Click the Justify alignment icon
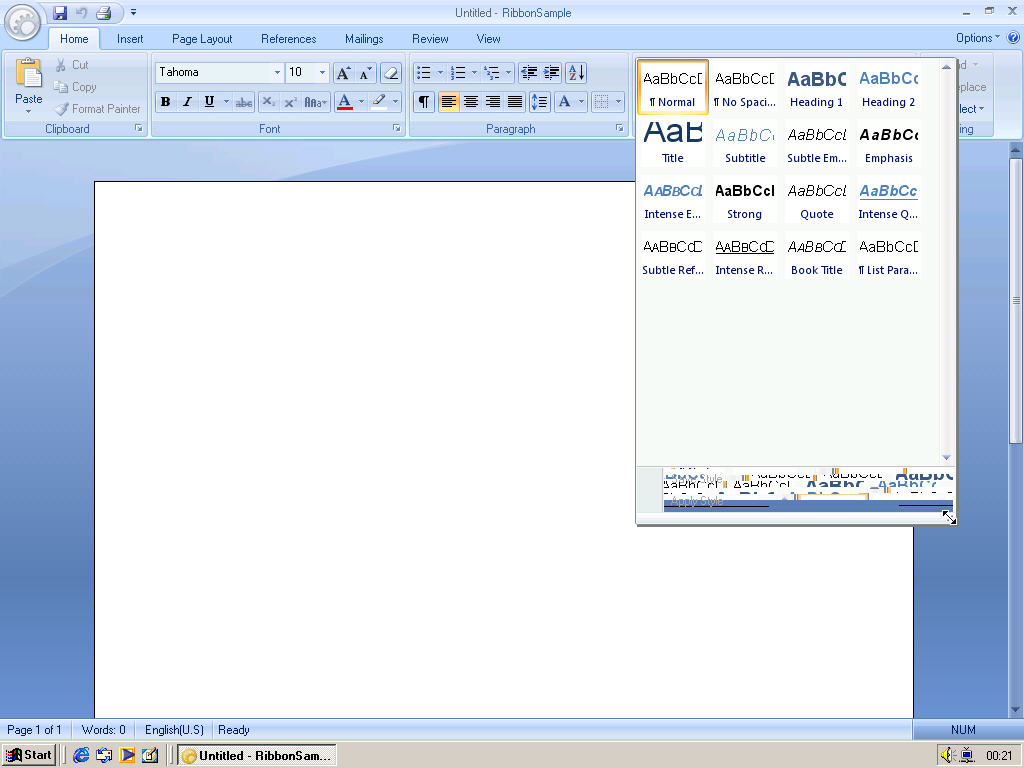The height and width of the screenshot is (768, 1024). pos(515,101)
